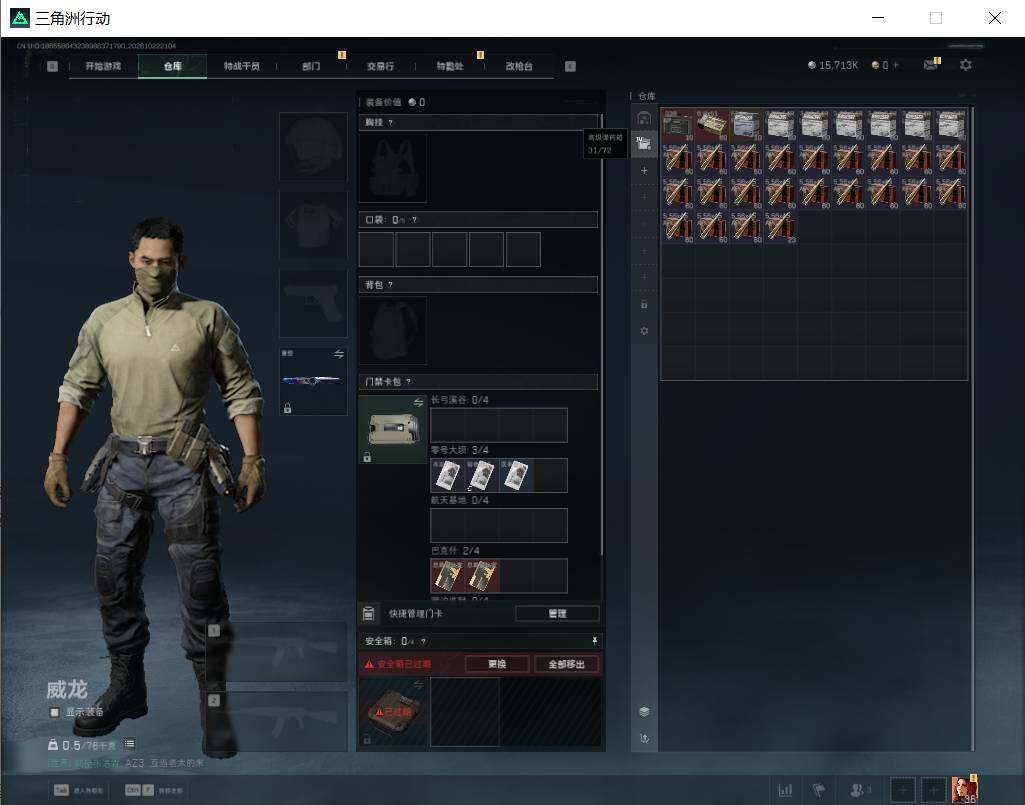The image size is (1025, 805).
Task: Click the leaderboard stats icon in bottom bar
Action: tap(785, 790)
